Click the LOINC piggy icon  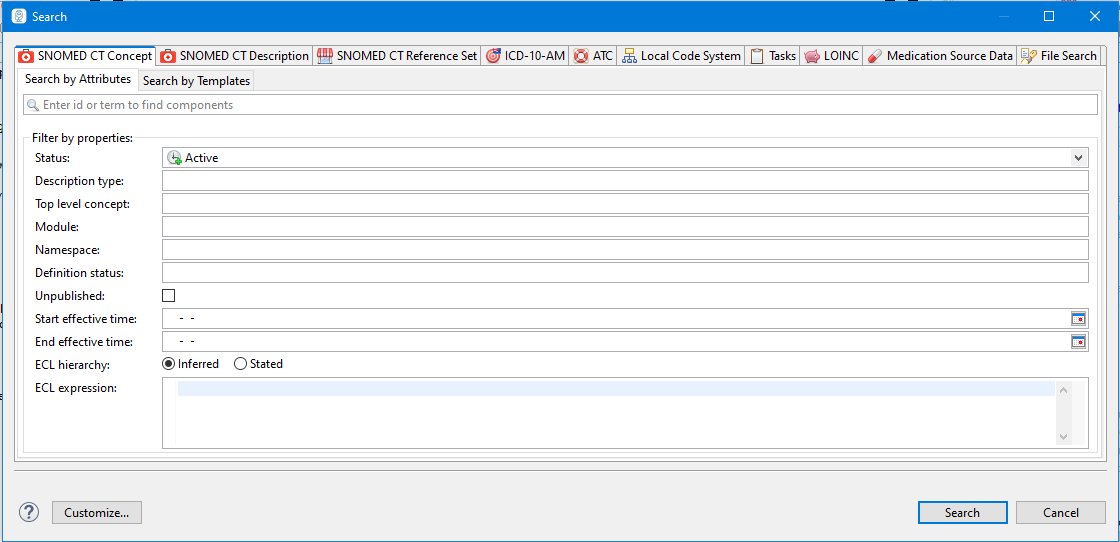click(812, 56)
